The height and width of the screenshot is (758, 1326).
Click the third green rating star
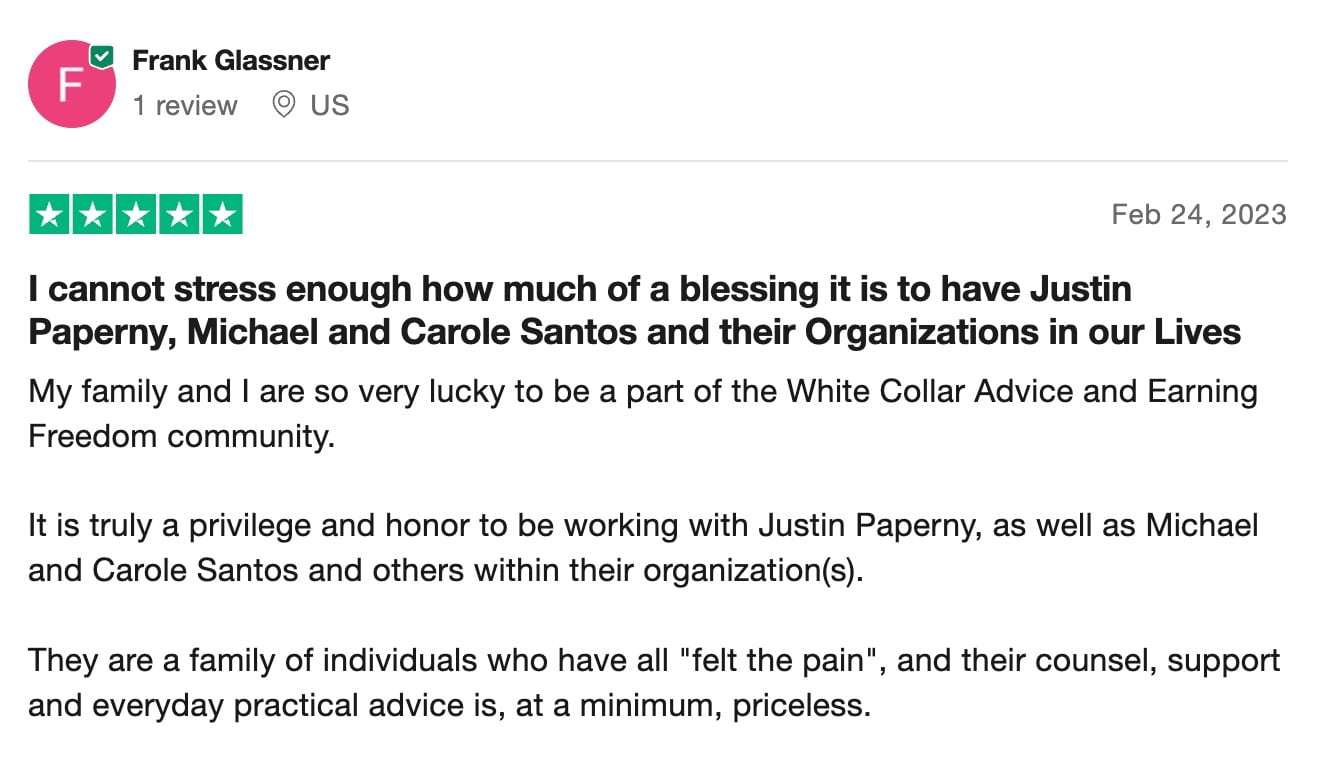coord(136,215)
